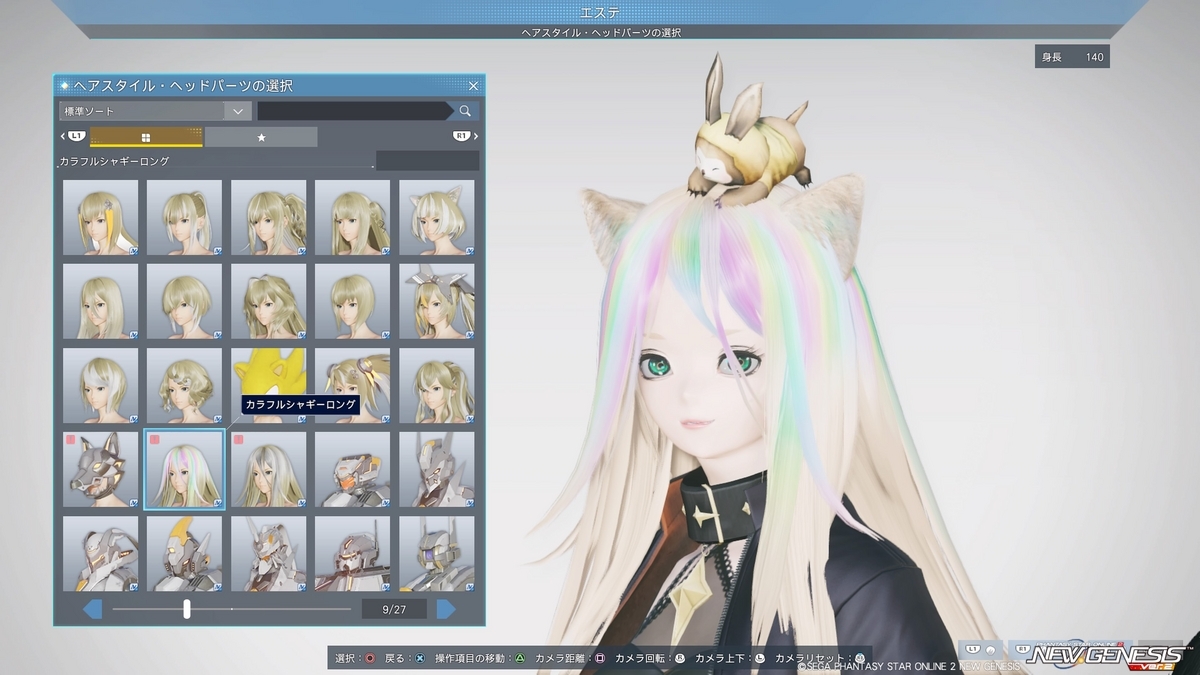Click the page slider handle
Screen dimensions: 1200x675
[x=187, y=608]
